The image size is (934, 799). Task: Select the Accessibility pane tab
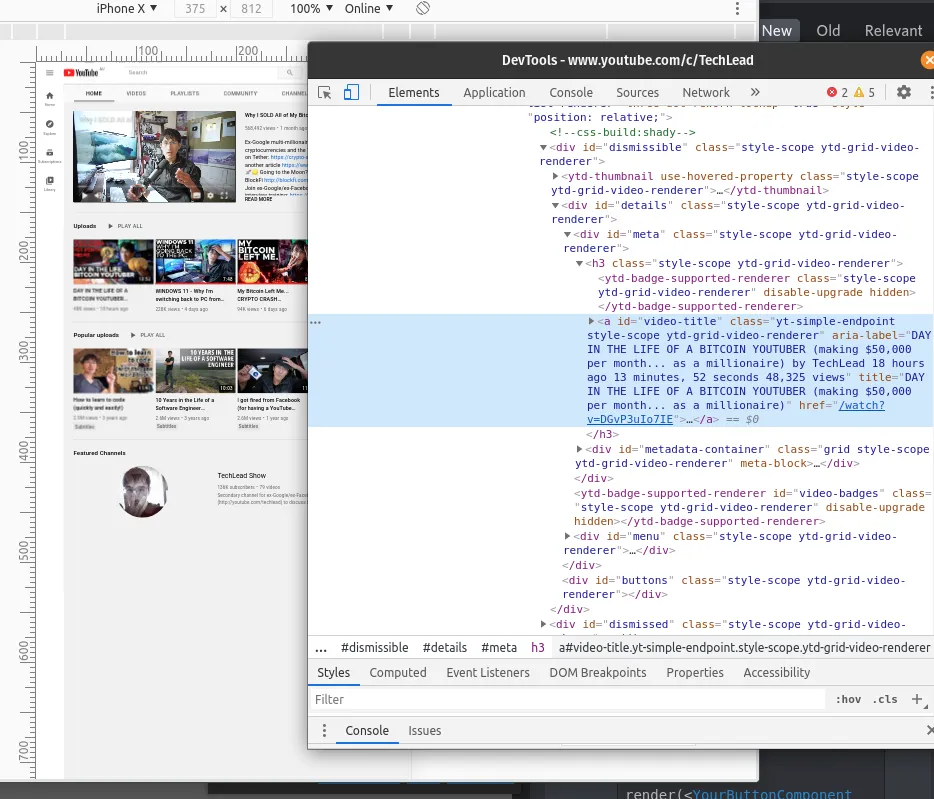pos(777,673)
